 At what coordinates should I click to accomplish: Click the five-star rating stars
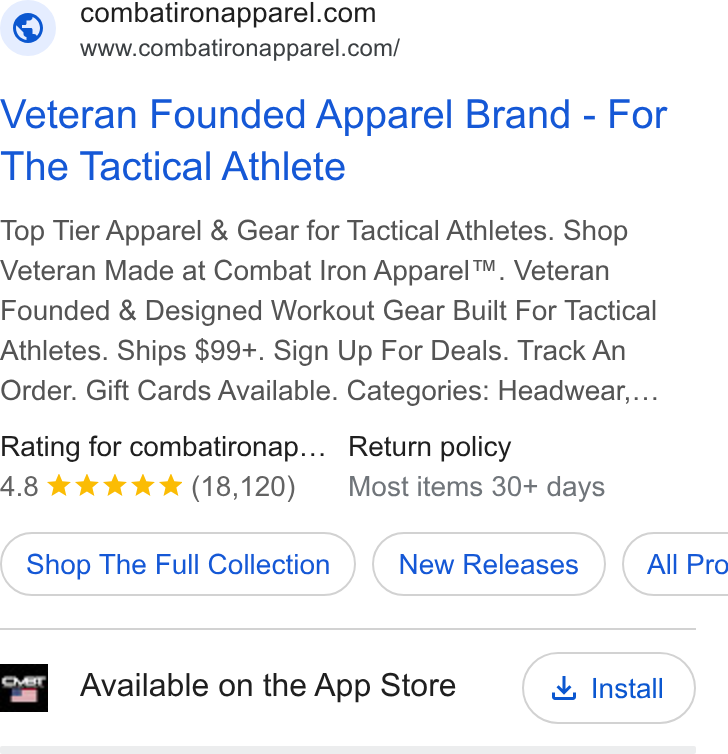point(115,486)
